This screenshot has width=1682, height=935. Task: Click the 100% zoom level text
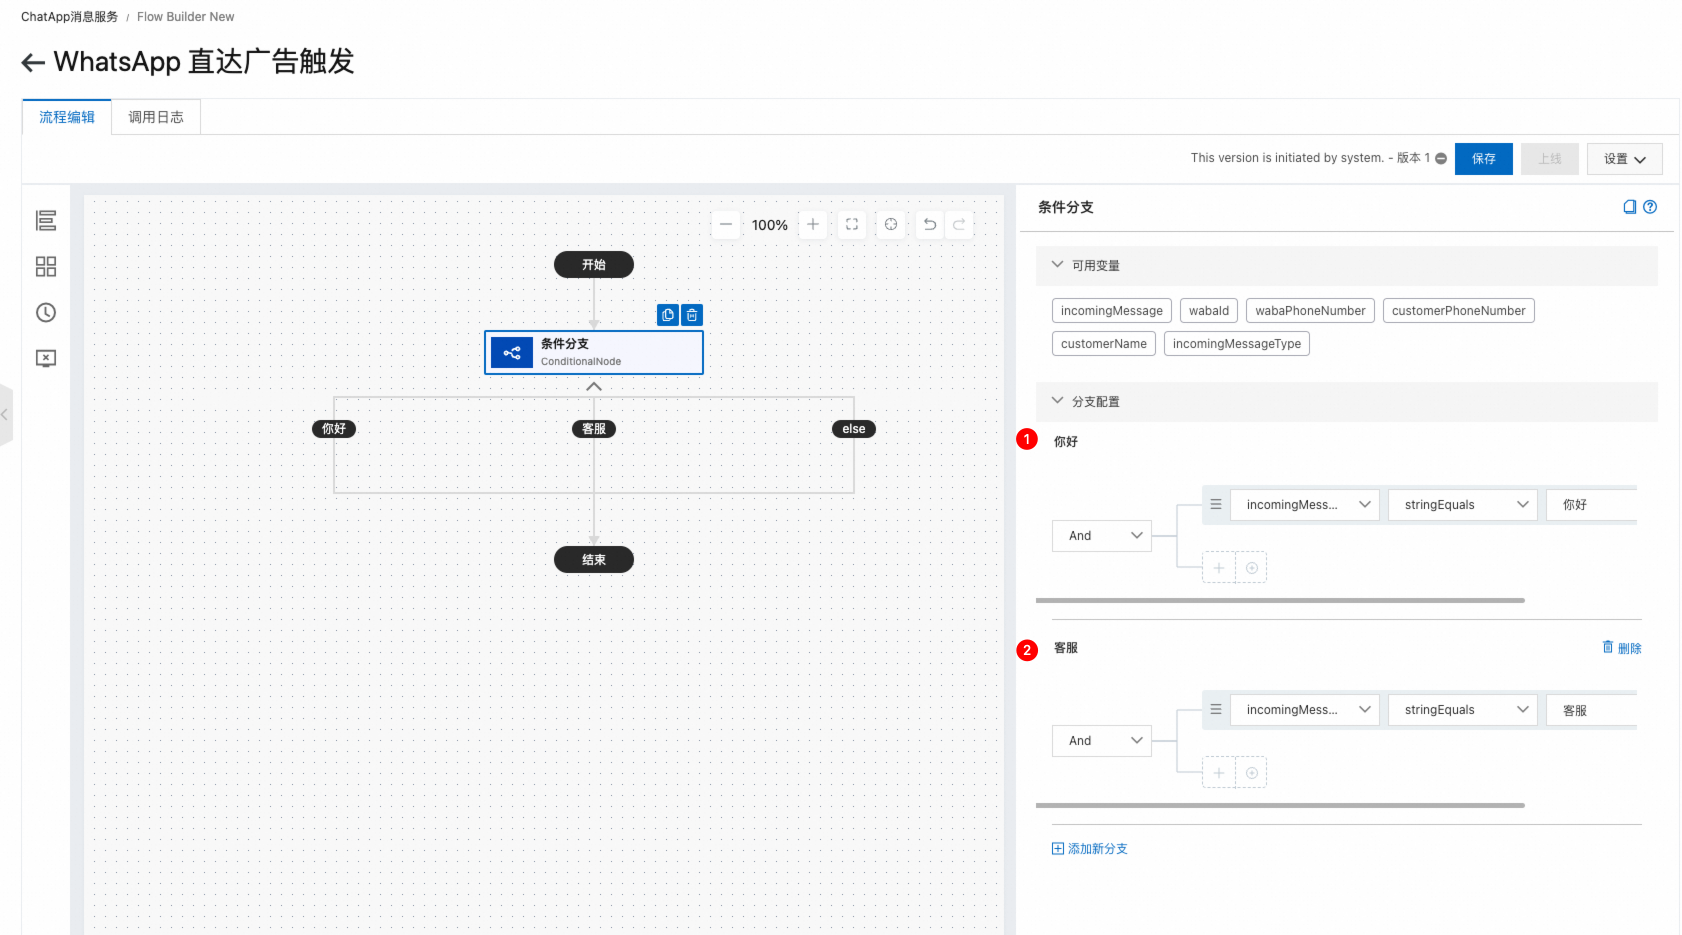point(770,225)
